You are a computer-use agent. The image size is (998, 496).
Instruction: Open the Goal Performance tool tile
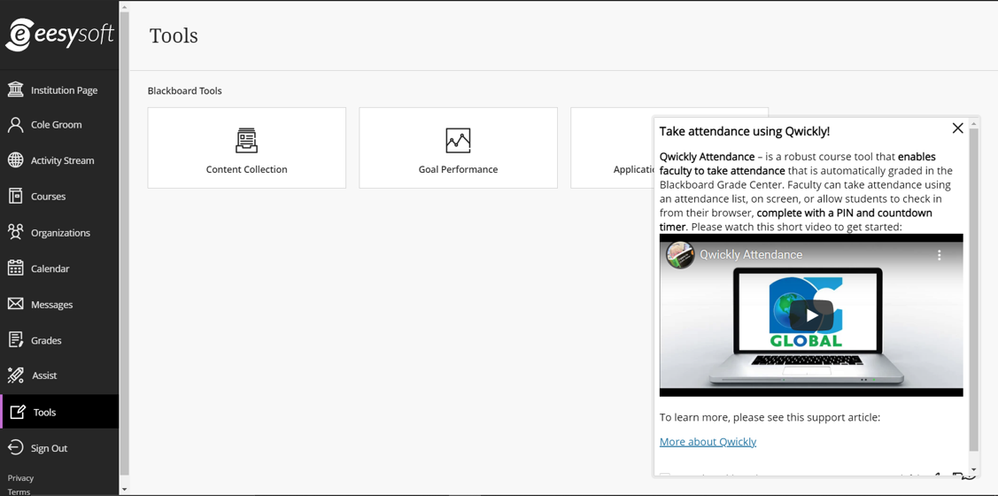click(458, 148)
